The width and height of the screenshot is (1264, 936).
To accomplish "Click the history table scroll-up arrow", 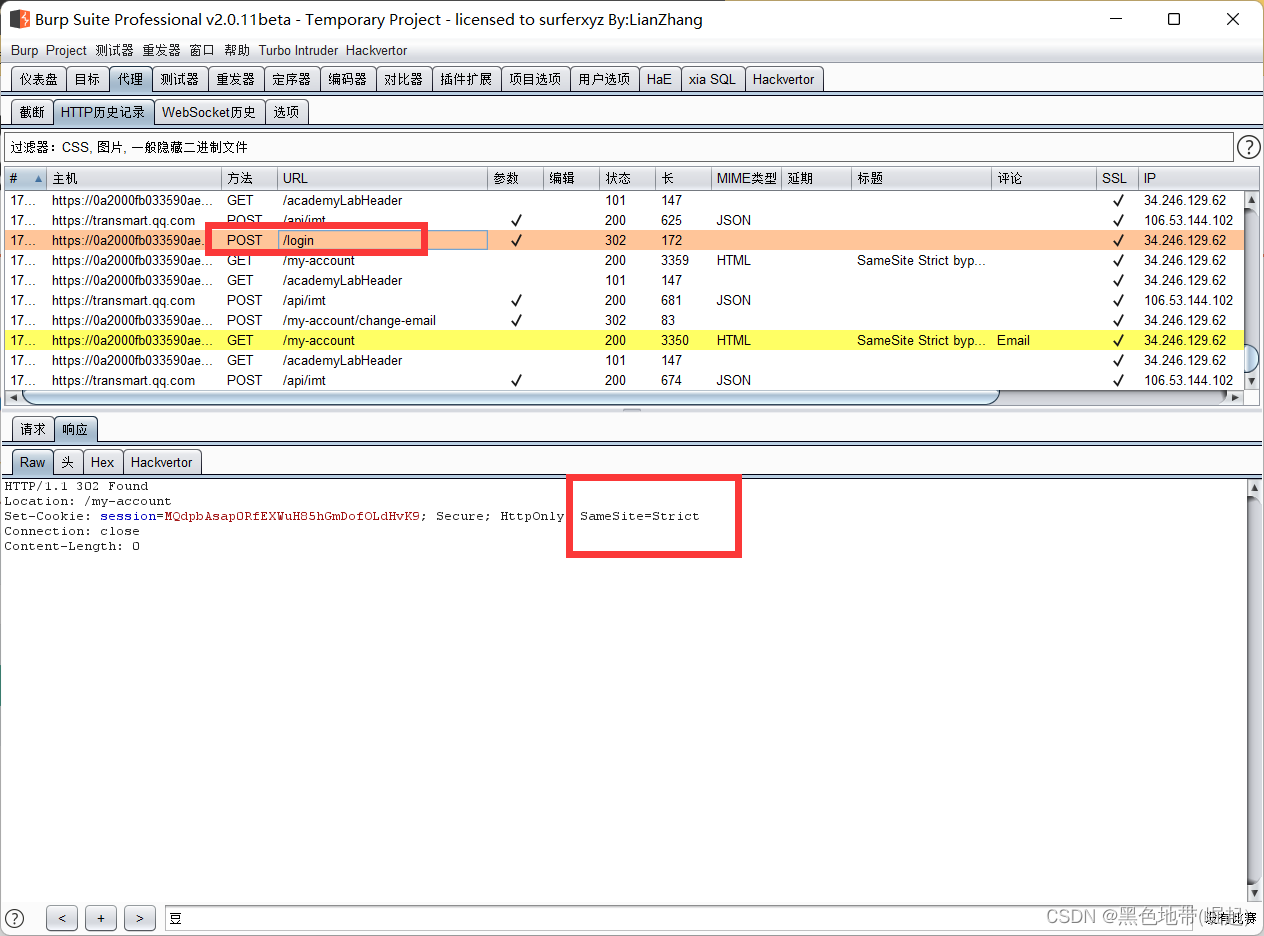I will point(1251,198).
